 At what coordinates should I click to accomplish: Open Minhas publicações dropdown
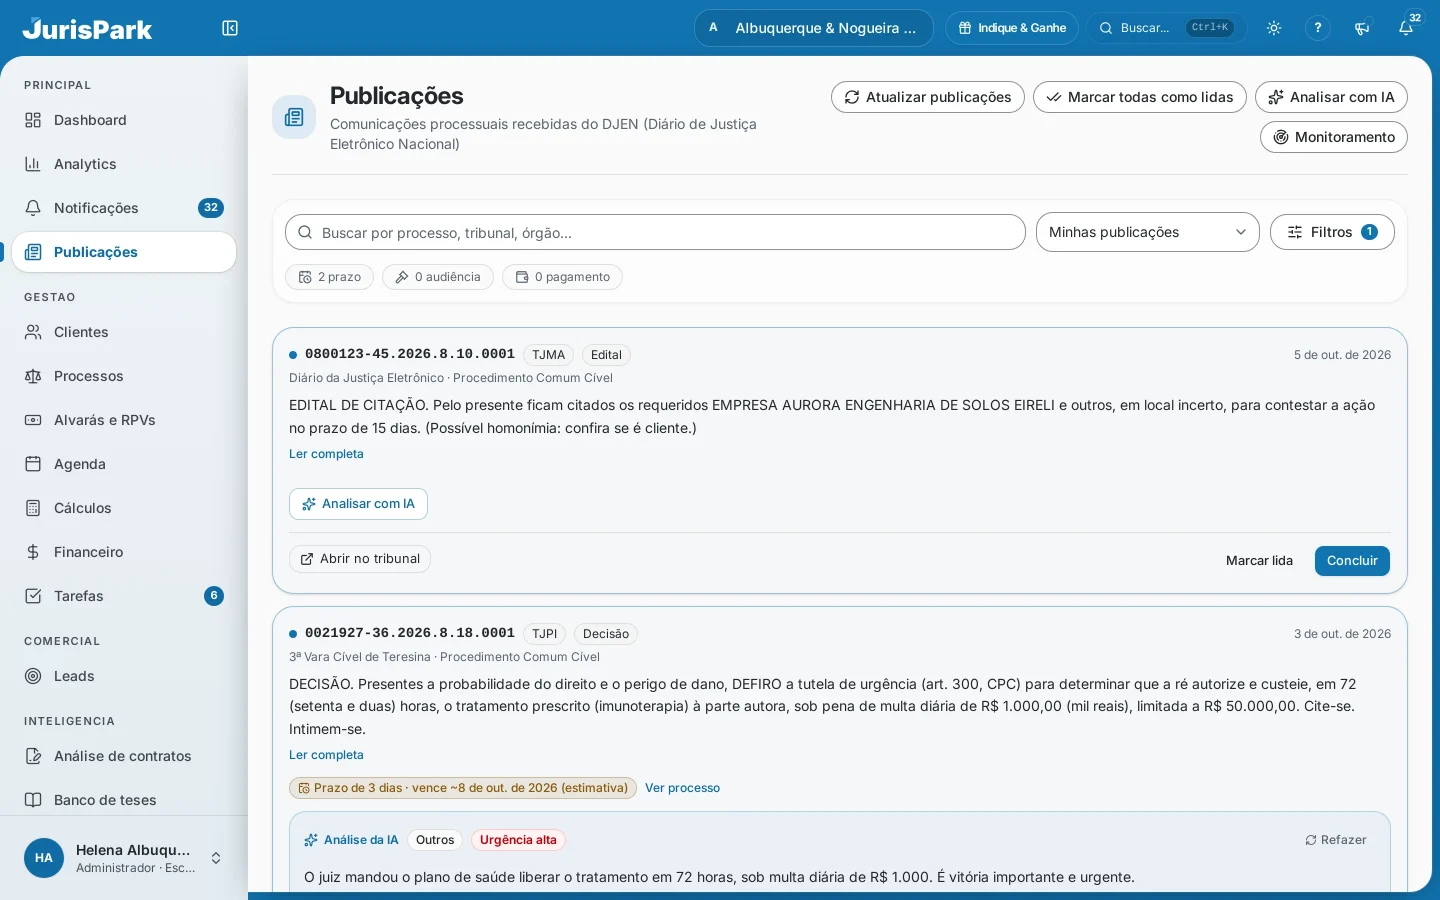[x=1148, y=232]
